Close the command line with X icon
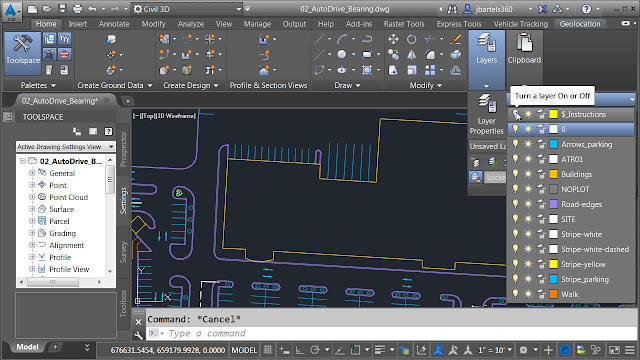640x360 pixels. tap(138, 322)
